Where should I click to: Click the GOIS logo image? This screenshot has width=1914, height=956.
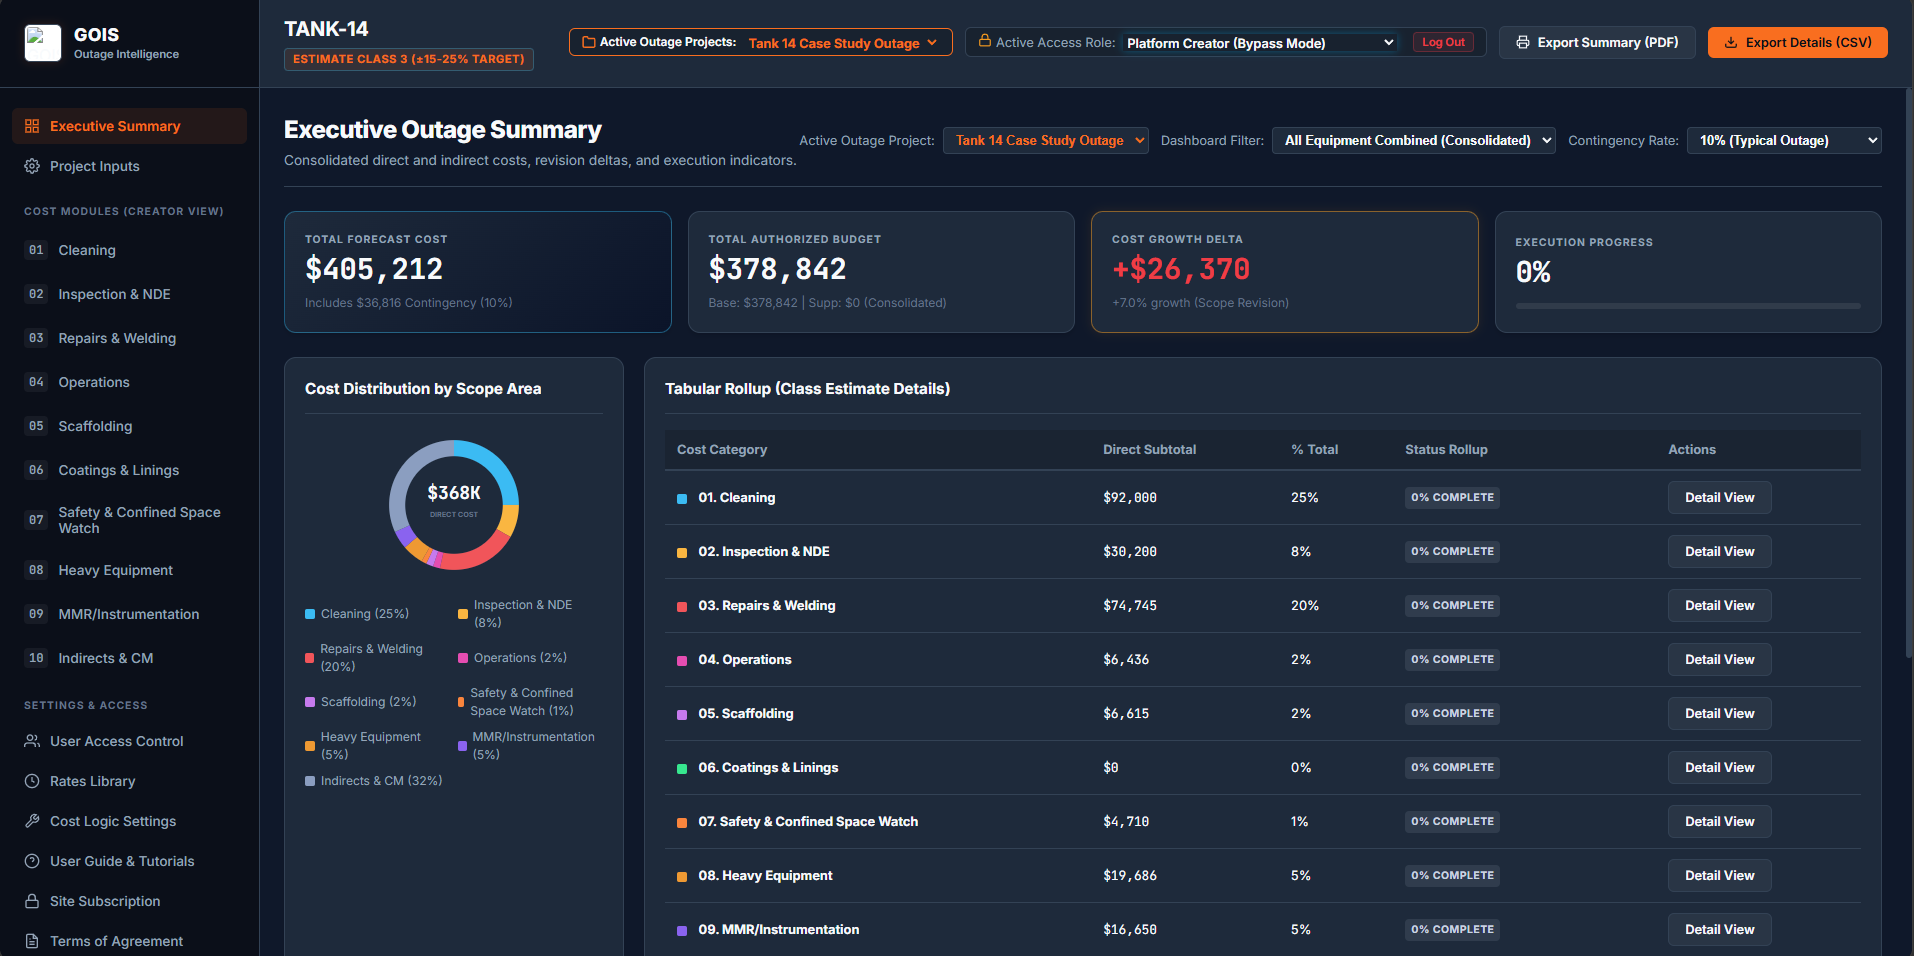[x=43, y=43]
